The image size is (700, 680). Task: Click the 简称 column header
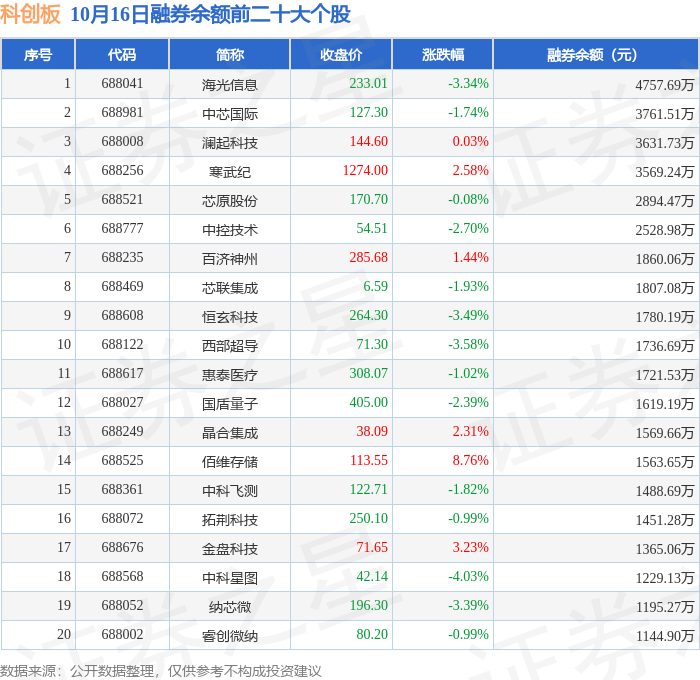coord(229,54)
